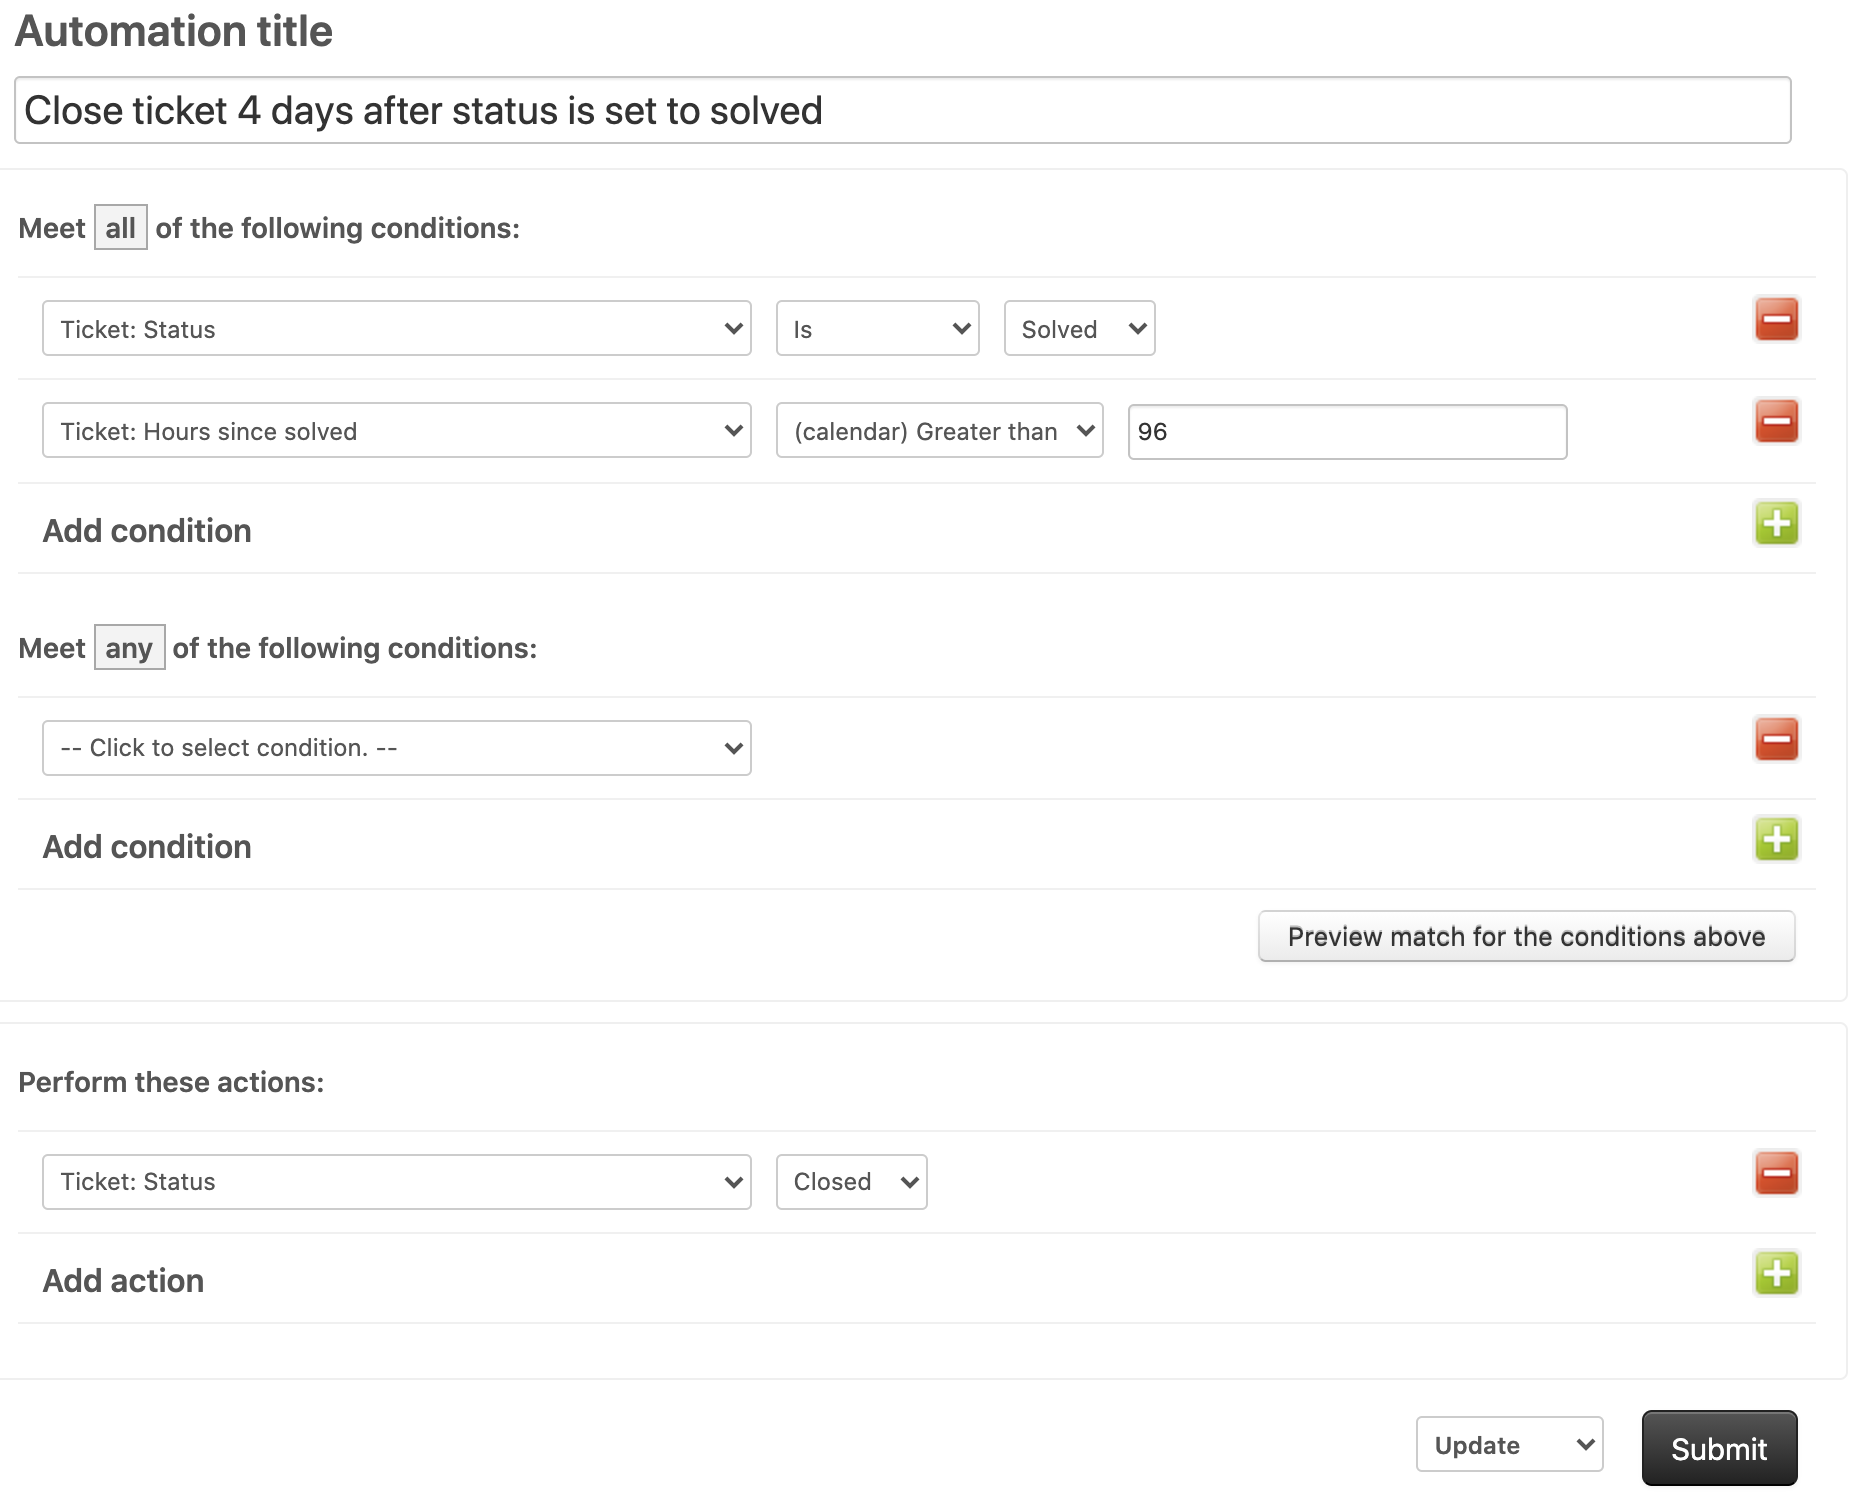Open the 'Is' operator dropdown

click(x=877, y=328)
